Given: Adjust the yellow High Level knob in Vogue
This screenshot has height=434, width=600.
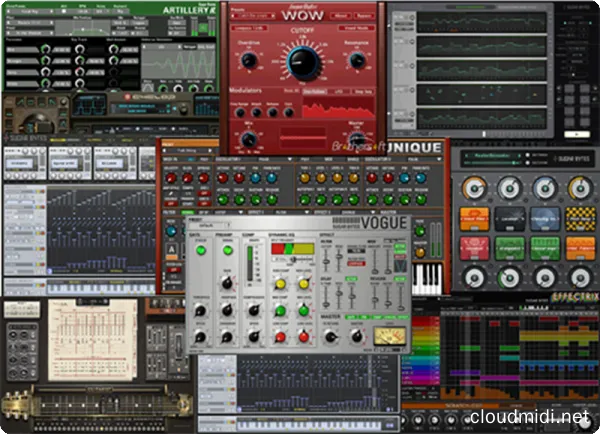Looking at the screenshot, I should click(x=304, y=284).
